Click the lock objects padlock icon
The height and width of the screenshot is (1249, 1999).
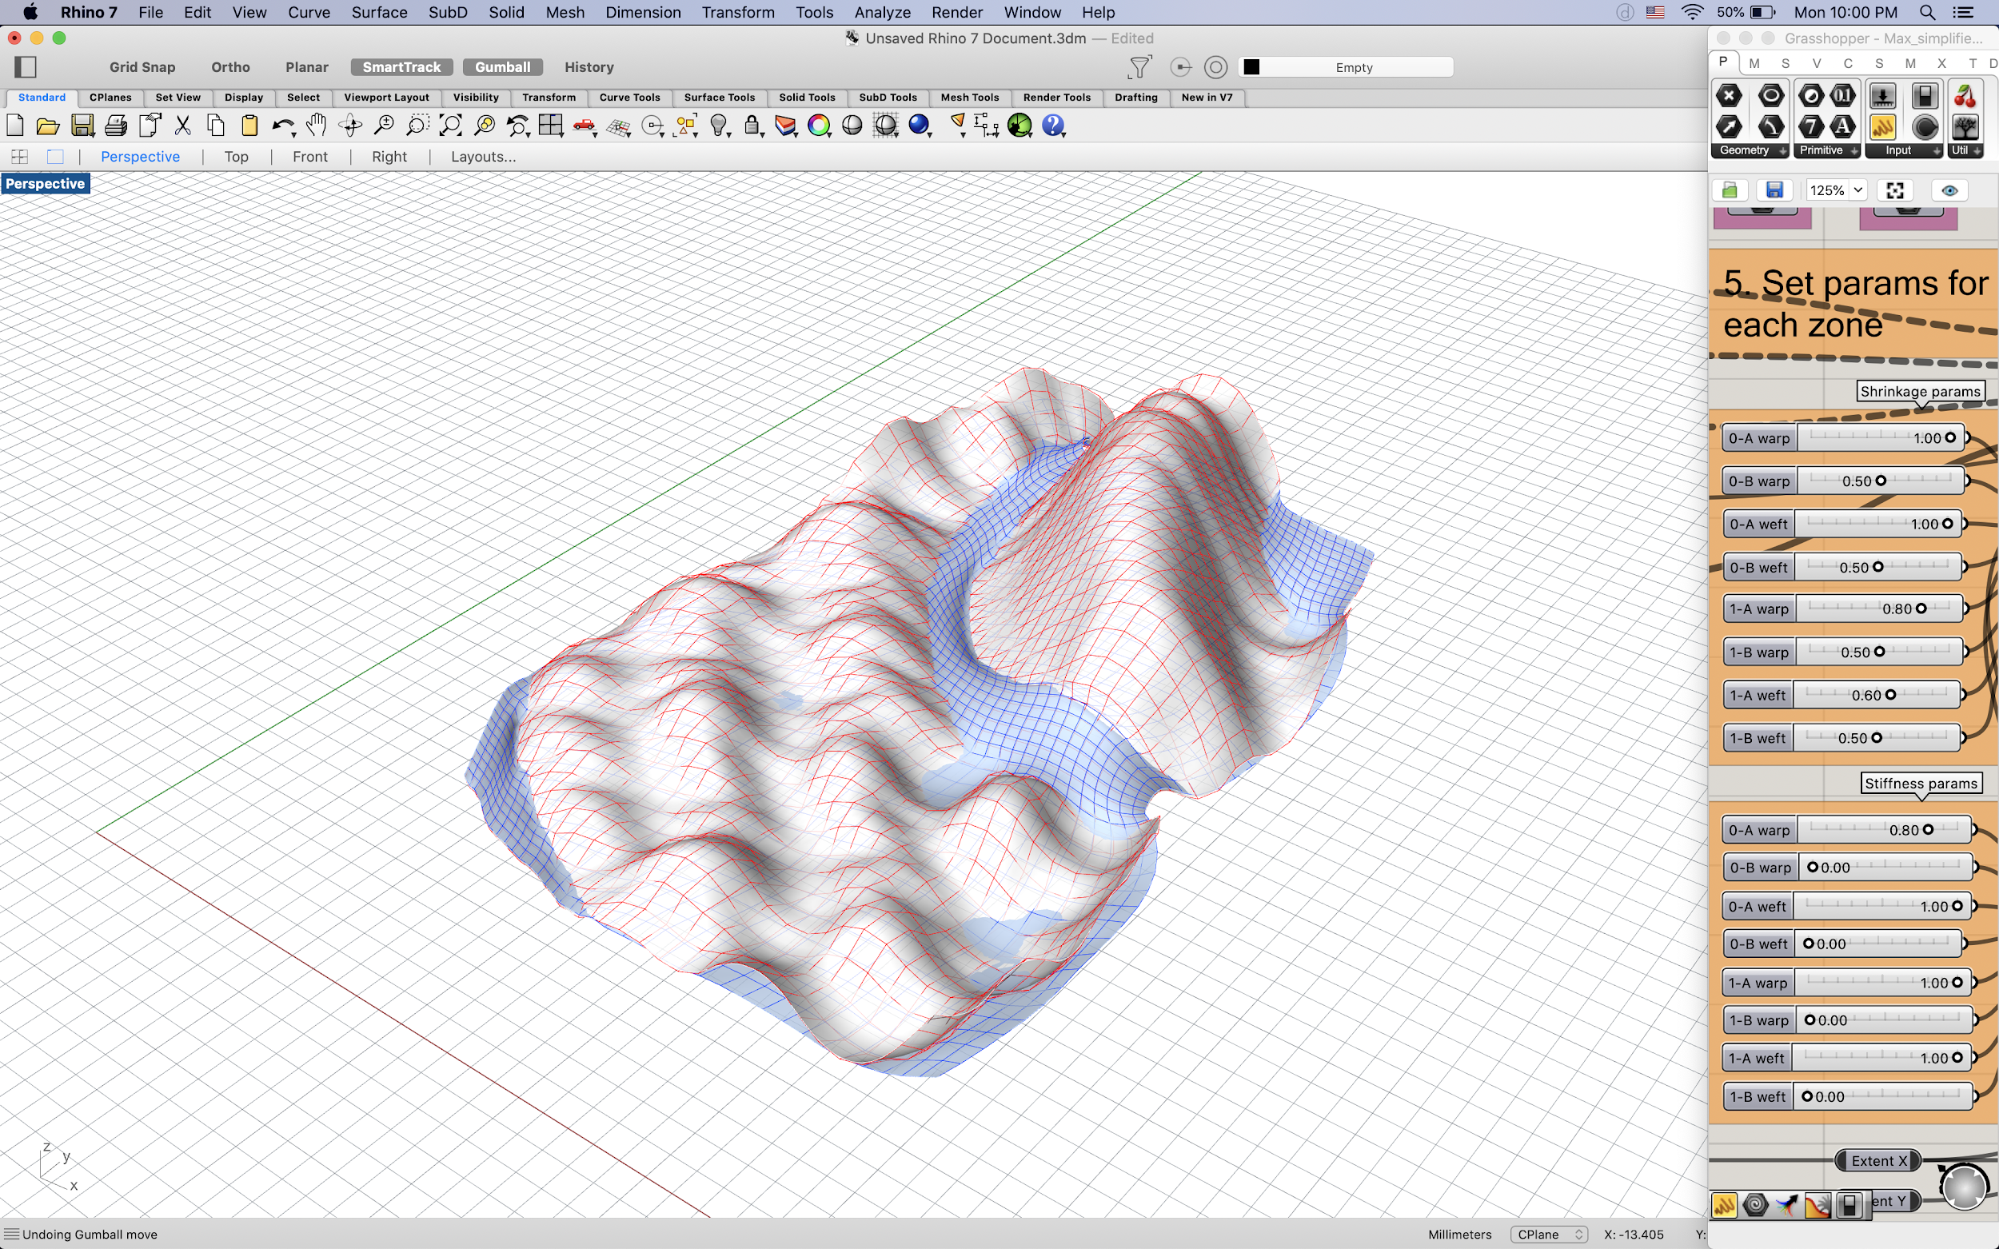pos(752,125)
